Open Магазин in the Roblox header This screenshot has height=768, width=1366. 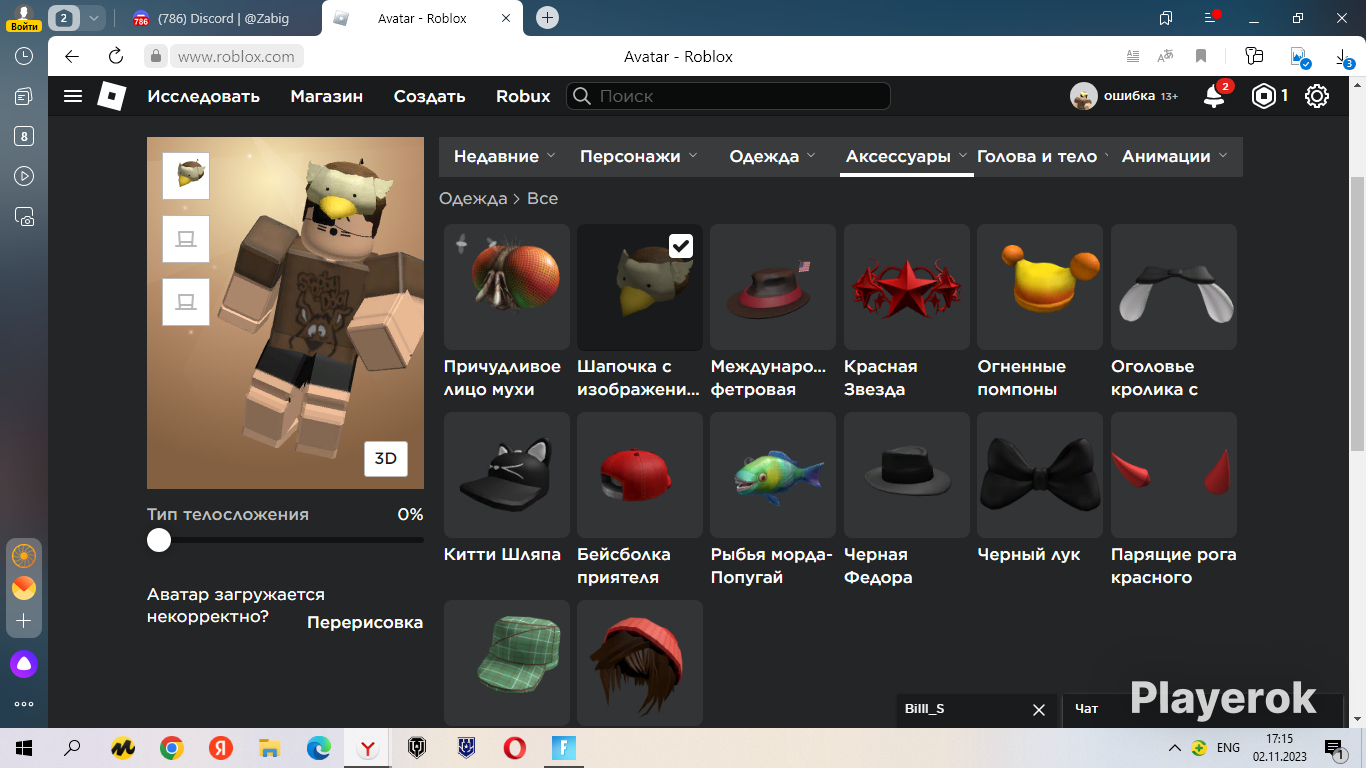coord(327,96)
